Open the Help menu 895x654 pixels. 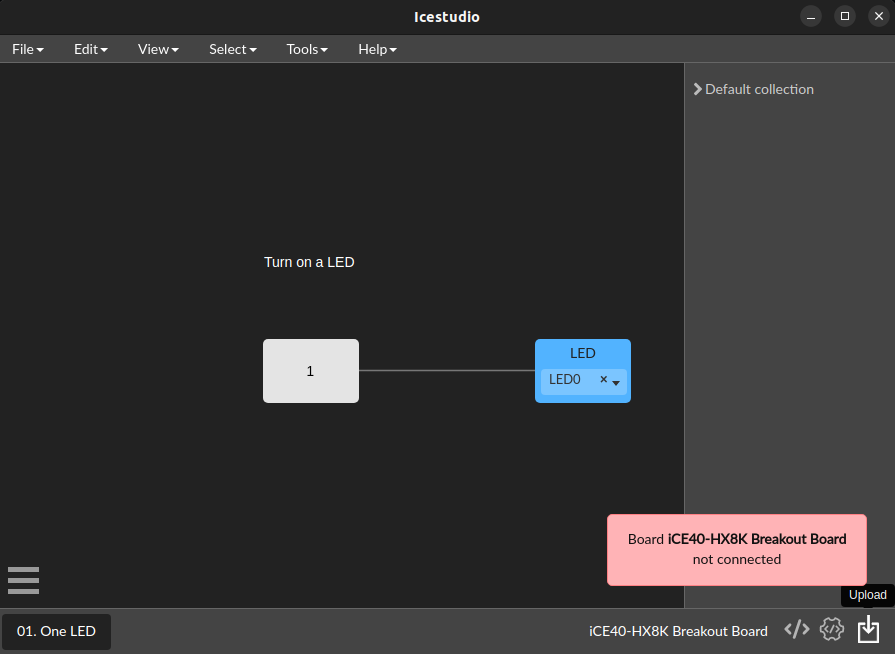(377, 49)
